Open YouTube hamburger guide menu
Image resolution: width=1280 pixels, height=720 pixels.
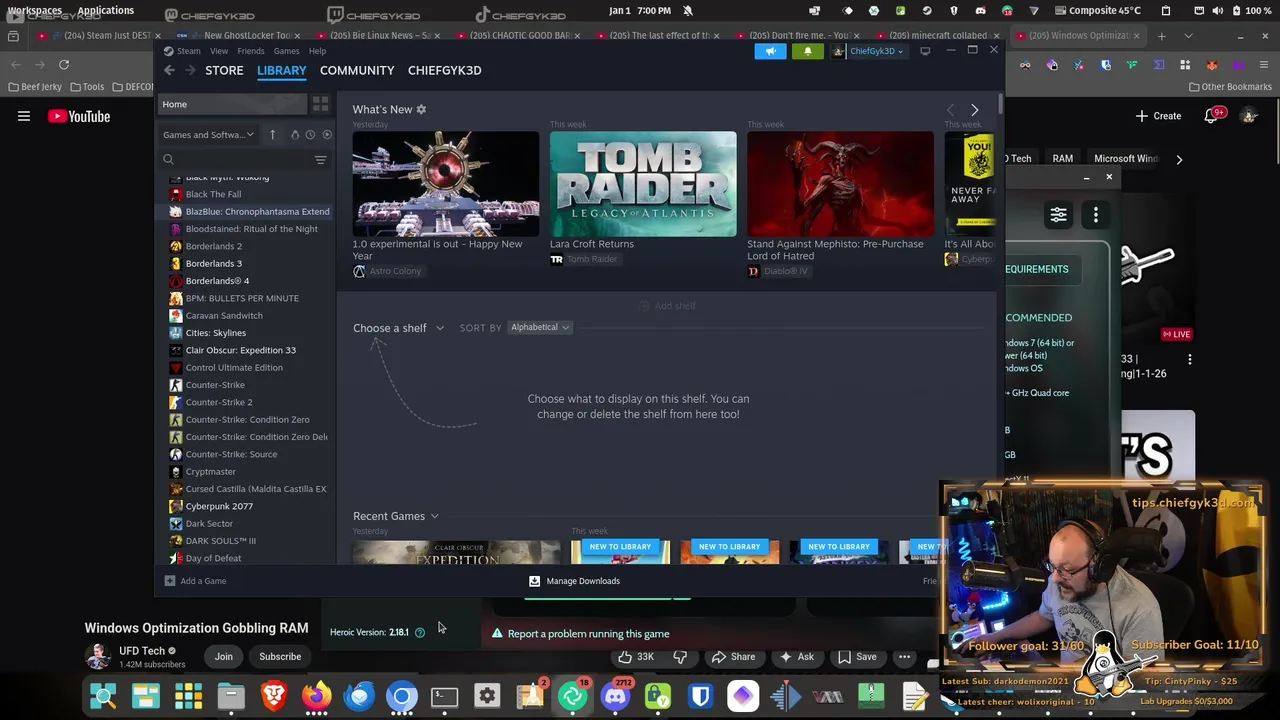tap(24, 116)
